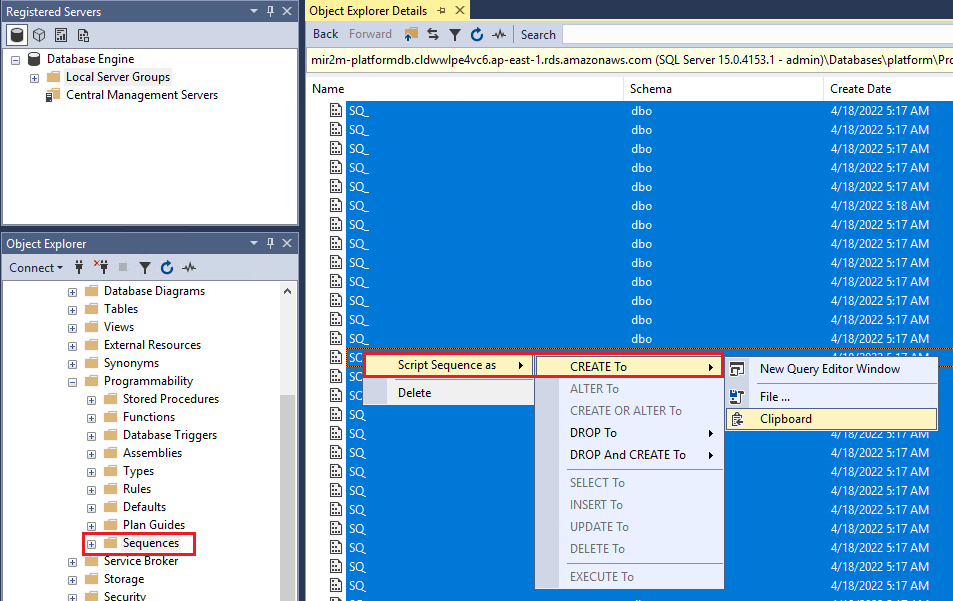Image resolution: width=953 pixels, height=601 pixels.
Task: Expand the Service Broker folder node
Action: click(72, 562)
